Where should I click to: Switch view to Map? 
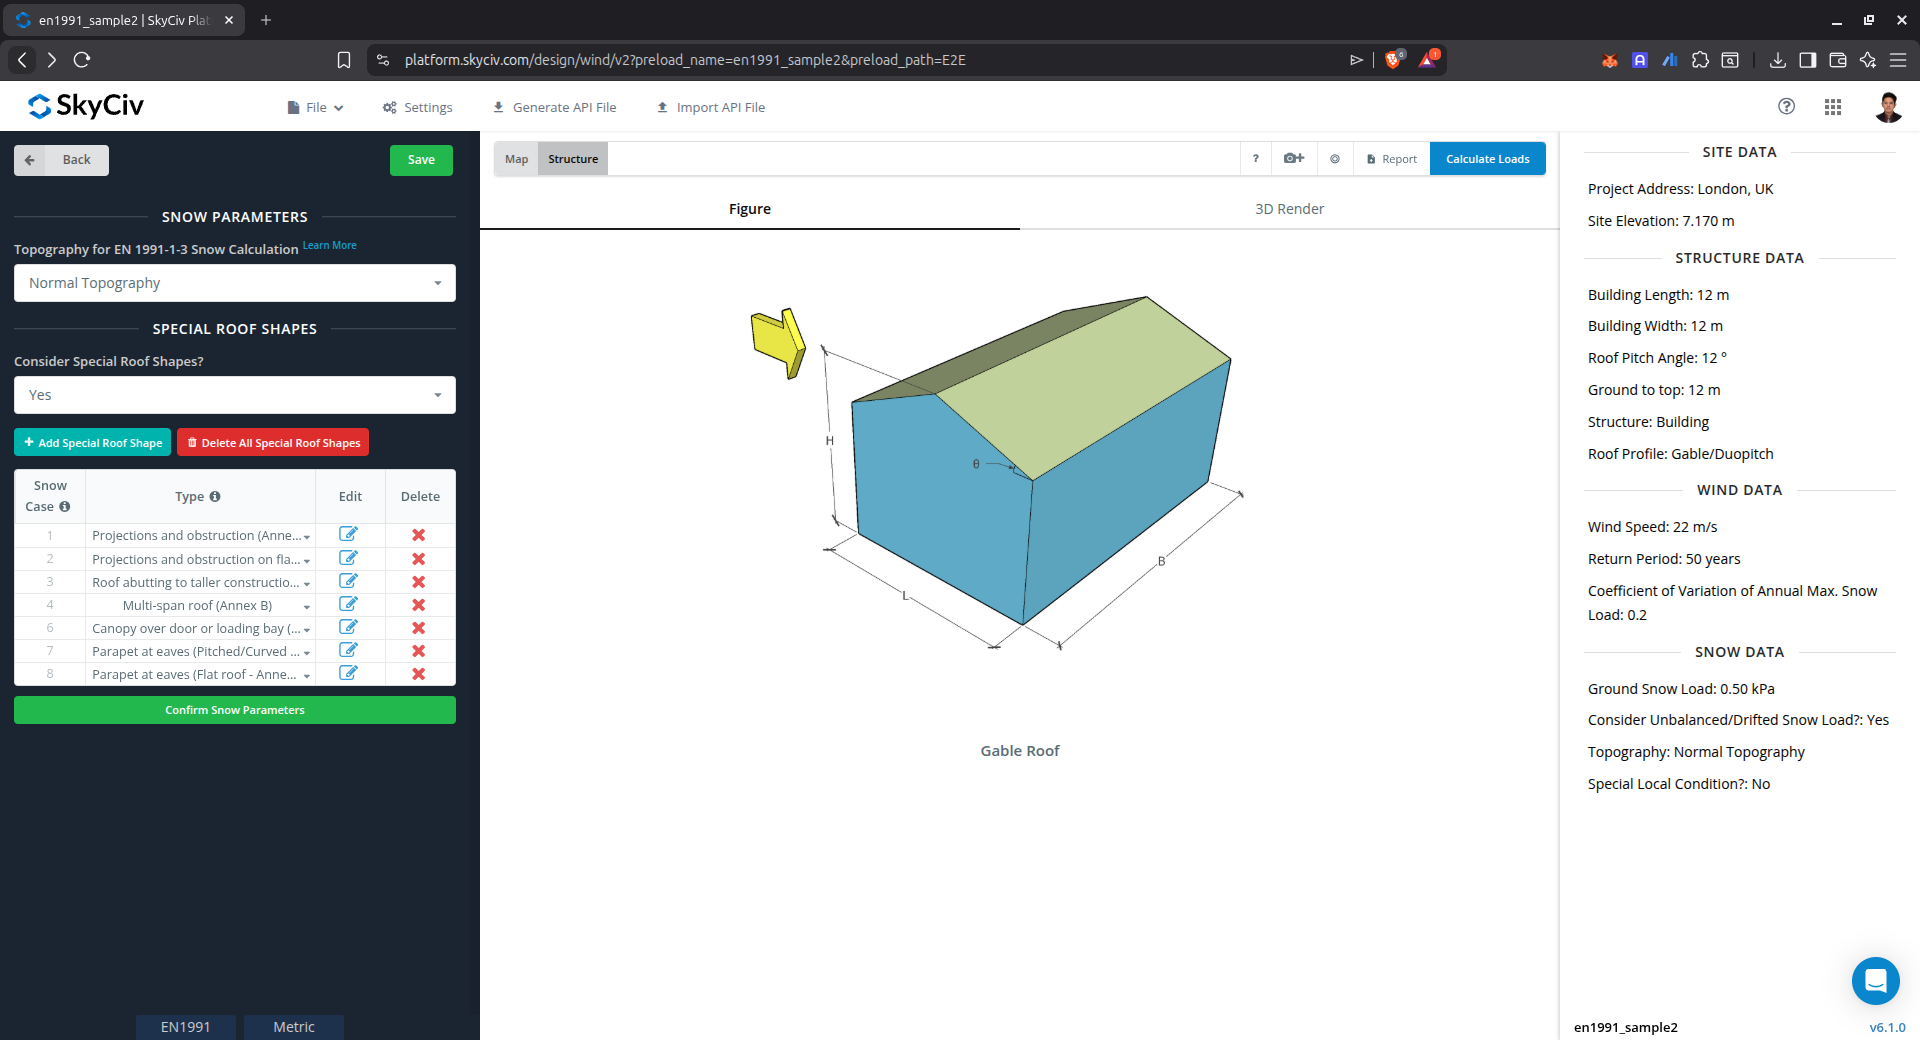(516, 159)
